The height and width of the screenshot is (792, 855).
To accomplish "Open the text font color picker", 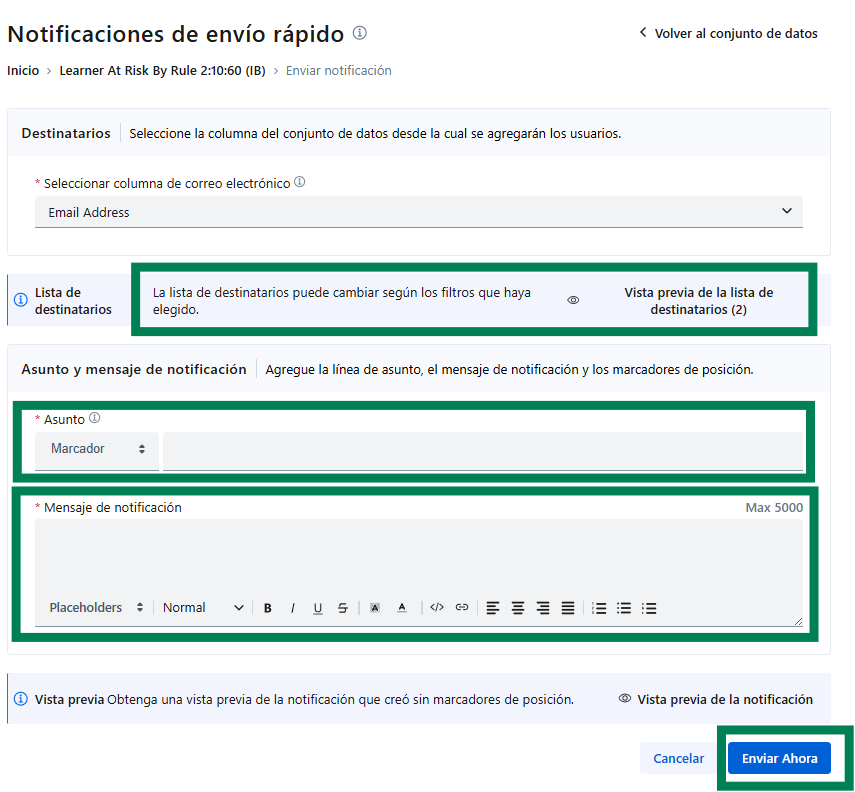I will [402, 608].
